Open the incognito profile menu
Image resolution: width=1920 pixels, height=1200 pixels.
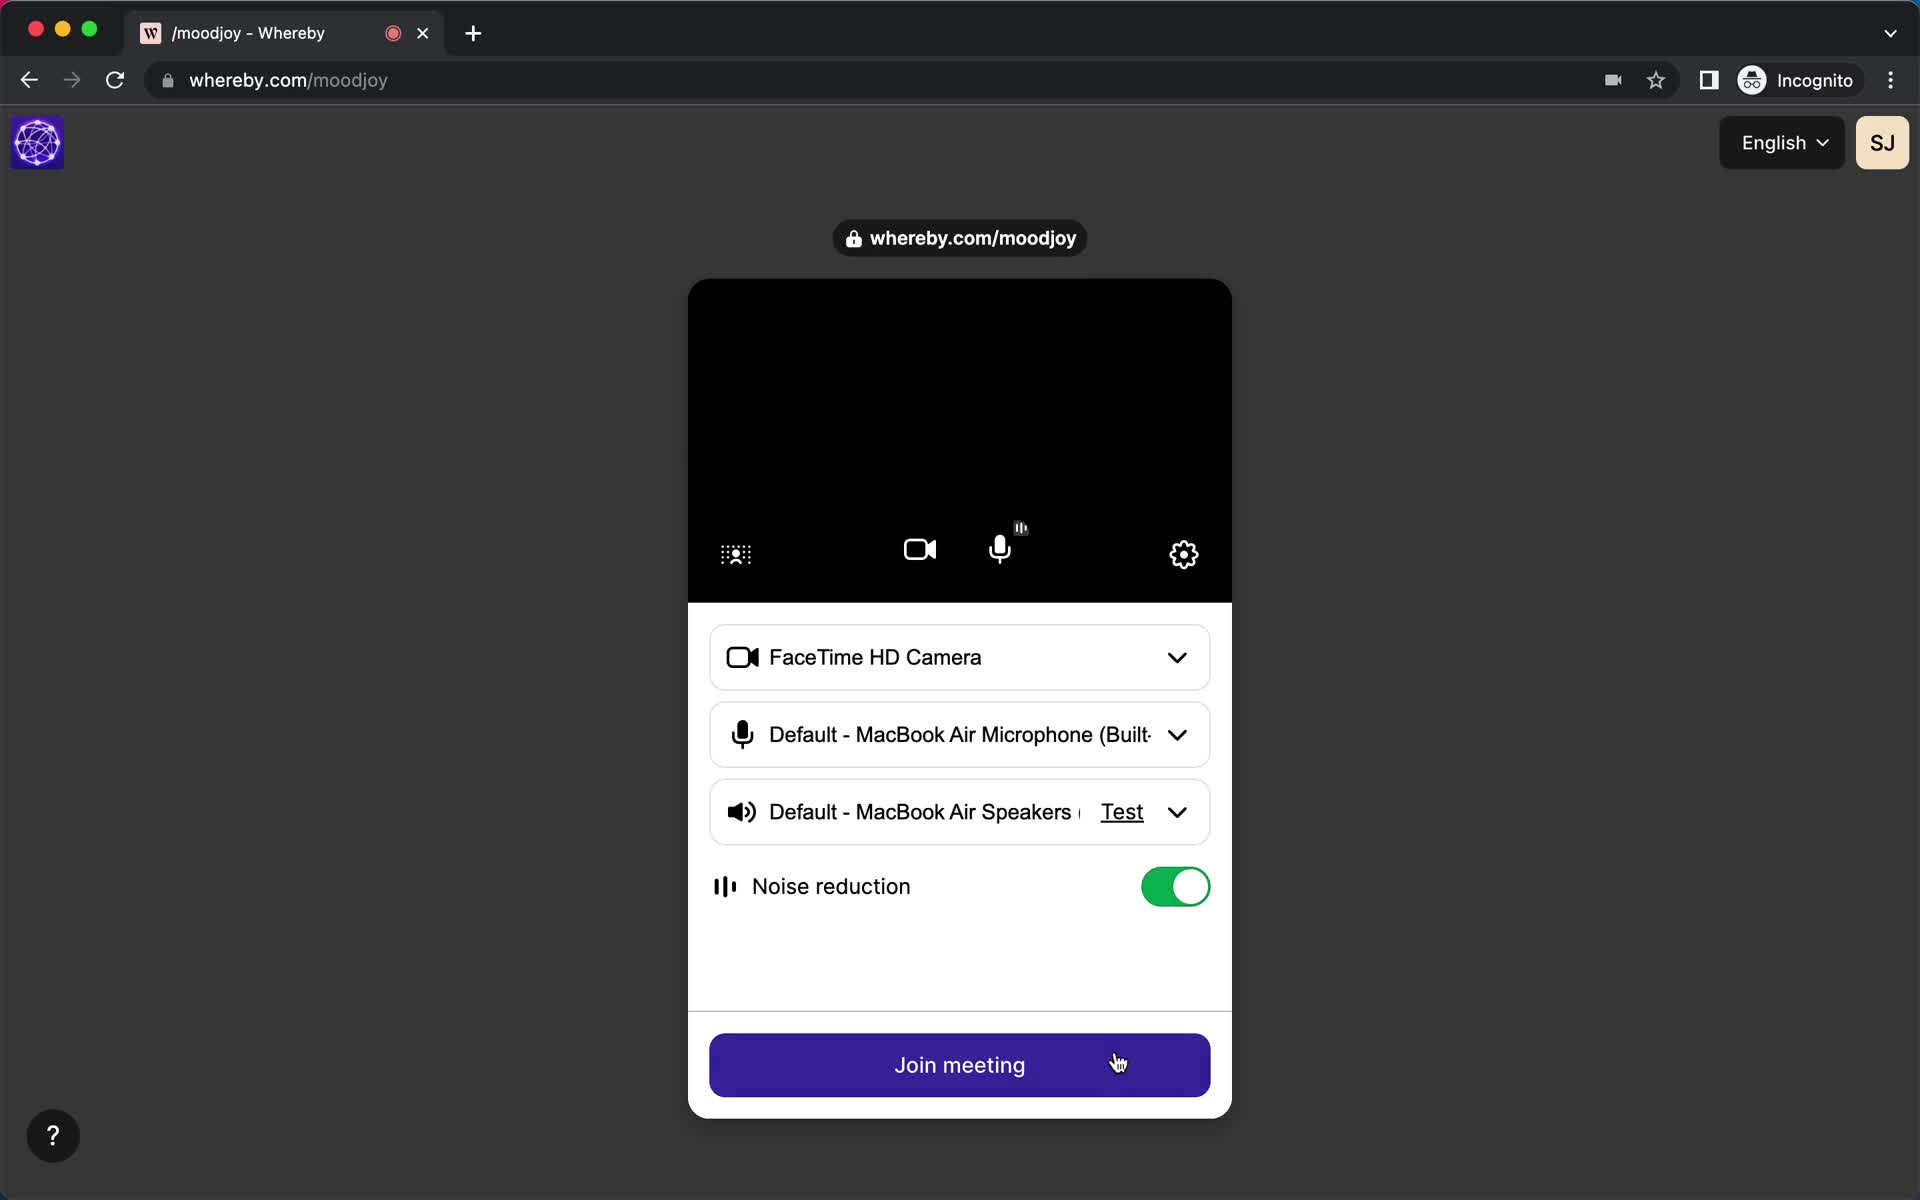pyautogui.click(x=1797, y=80)
